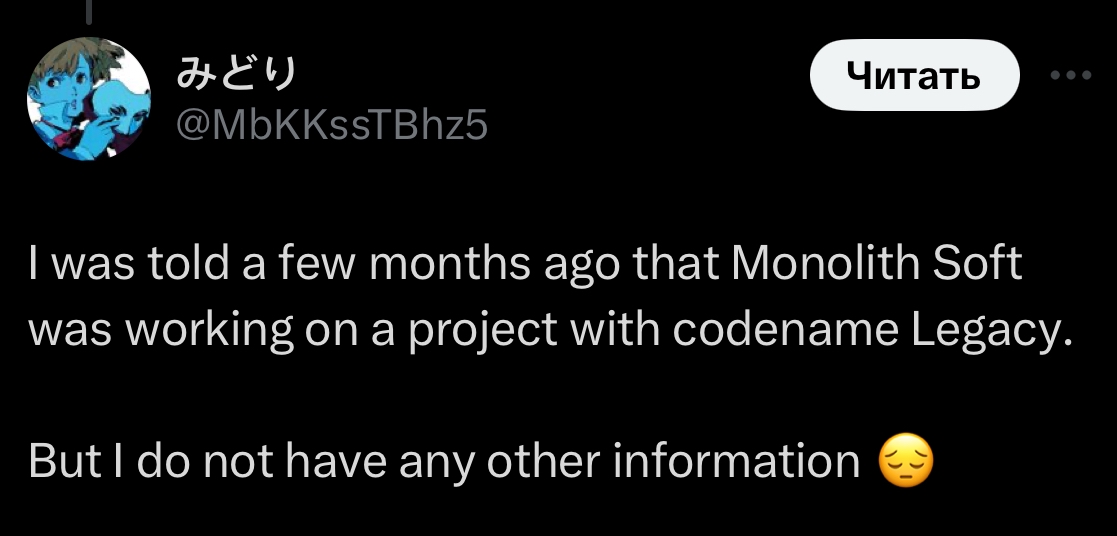
Task: Click the word "But" starting the last line
Action: point(60,460)
